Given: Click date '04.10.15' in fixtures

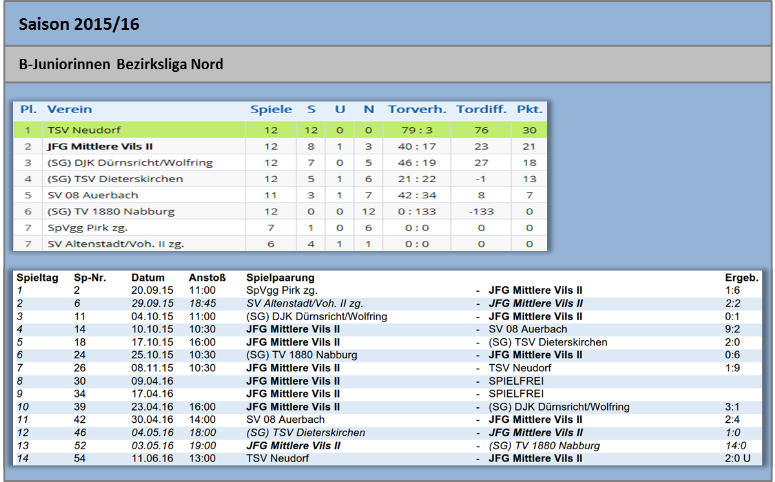Looking at the screenshot, I should 152,316.
